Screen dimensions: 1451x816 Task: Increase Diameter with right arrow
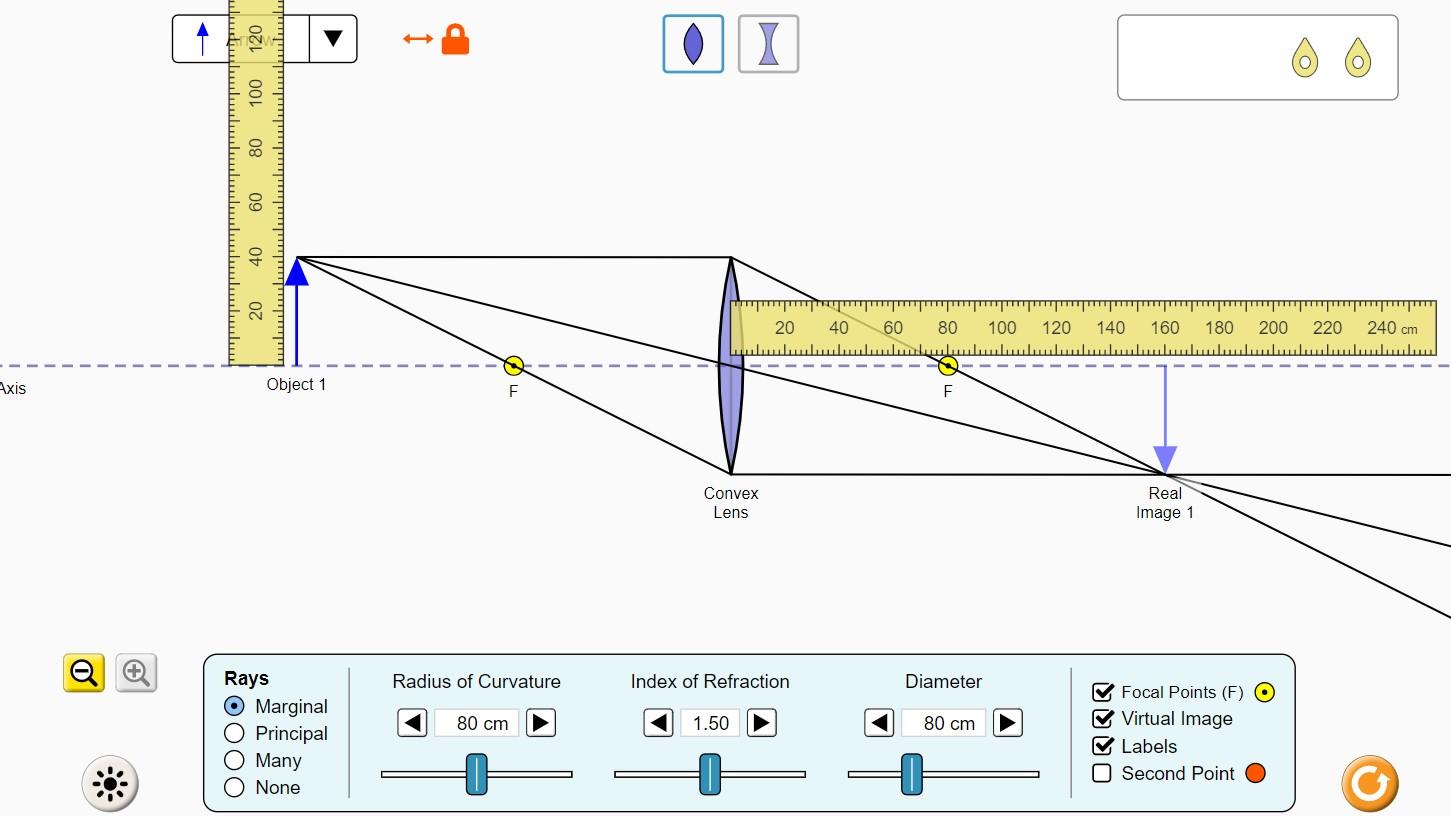click(x=1008, y=722)
